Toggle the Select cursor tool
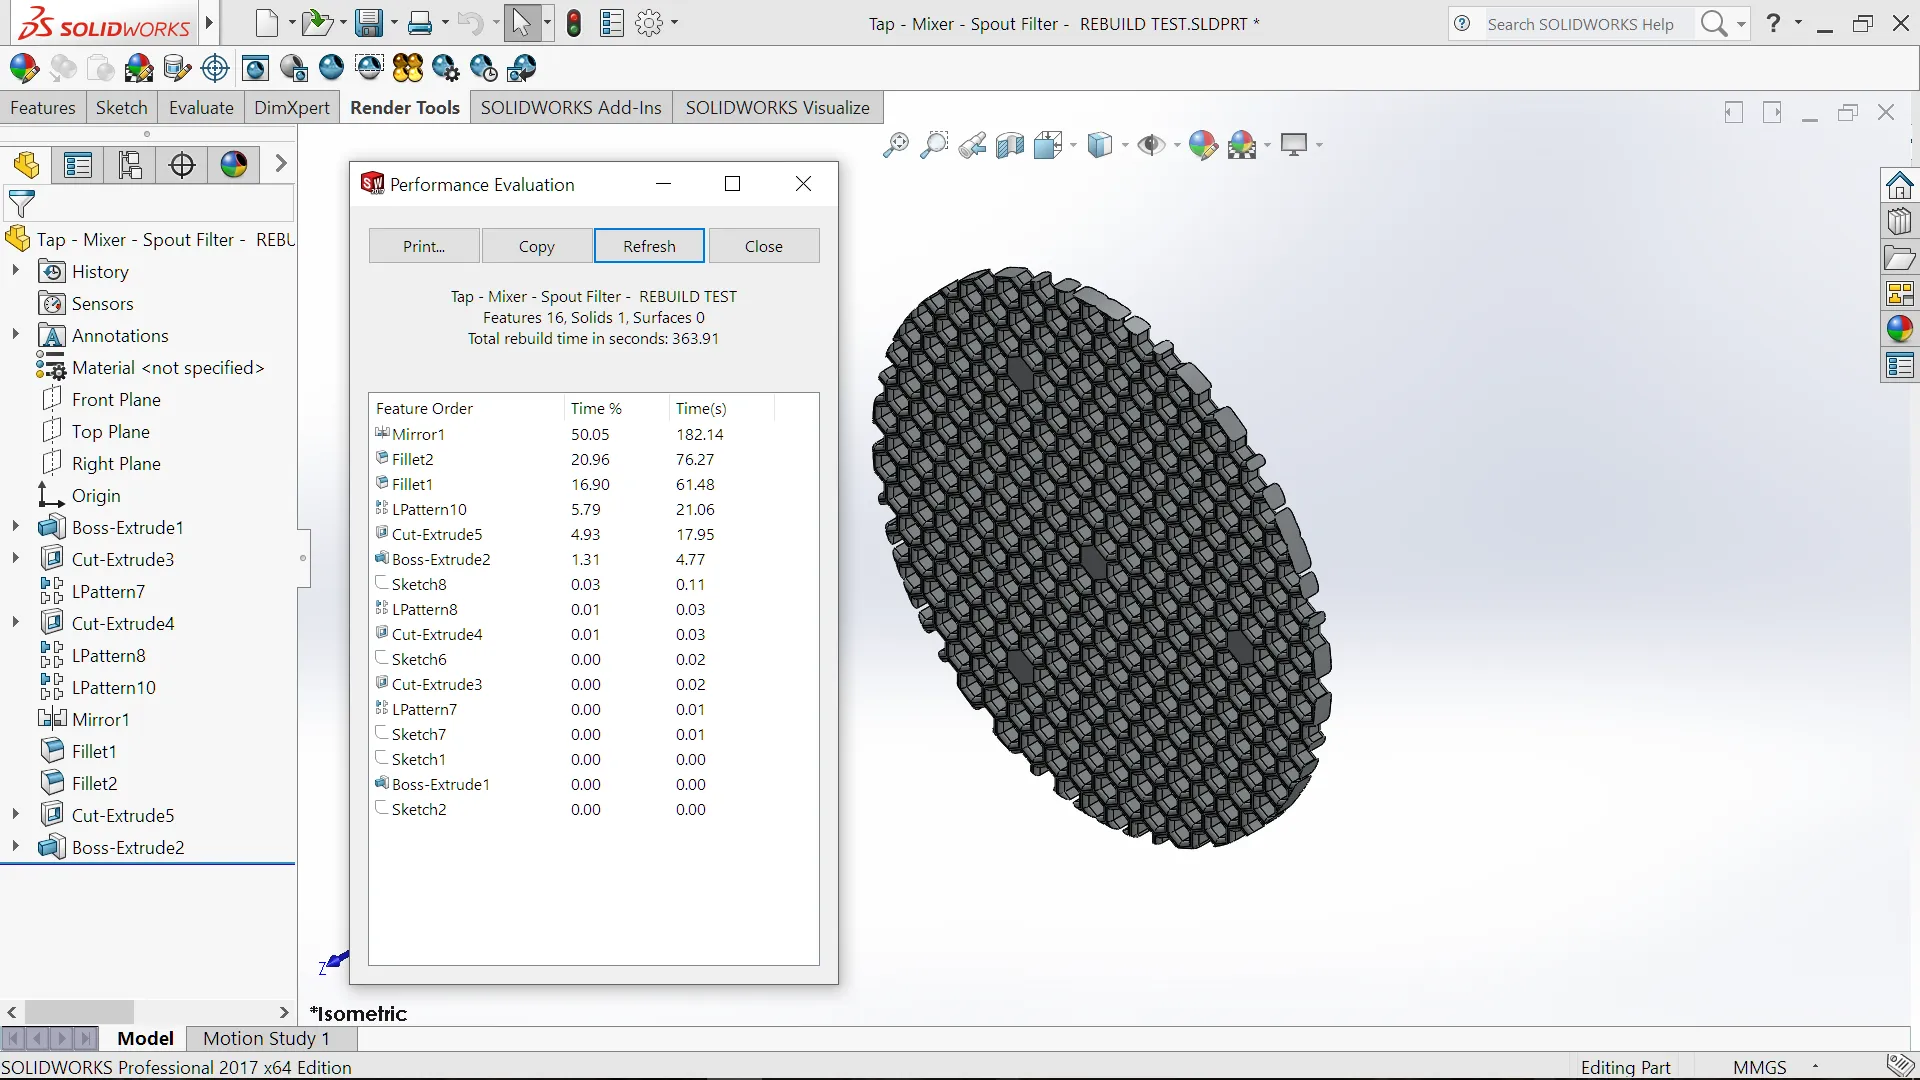The height and width of the screenshot is (1080, 1920). click(520, 23)
